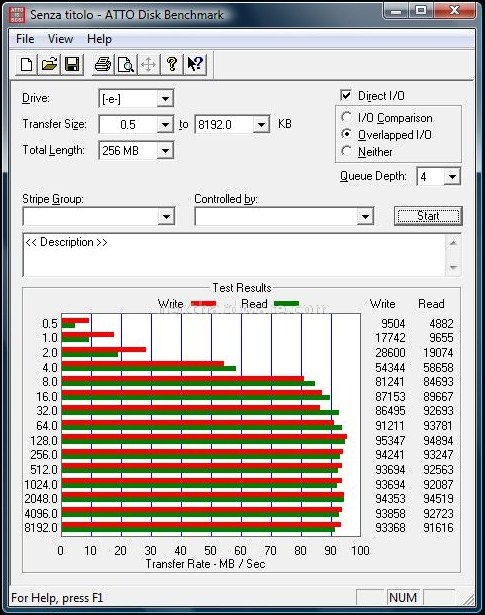Viewport: 485px width, 615px height.
Task: Activate the context help arrow icon
Action: click(195, 64)
